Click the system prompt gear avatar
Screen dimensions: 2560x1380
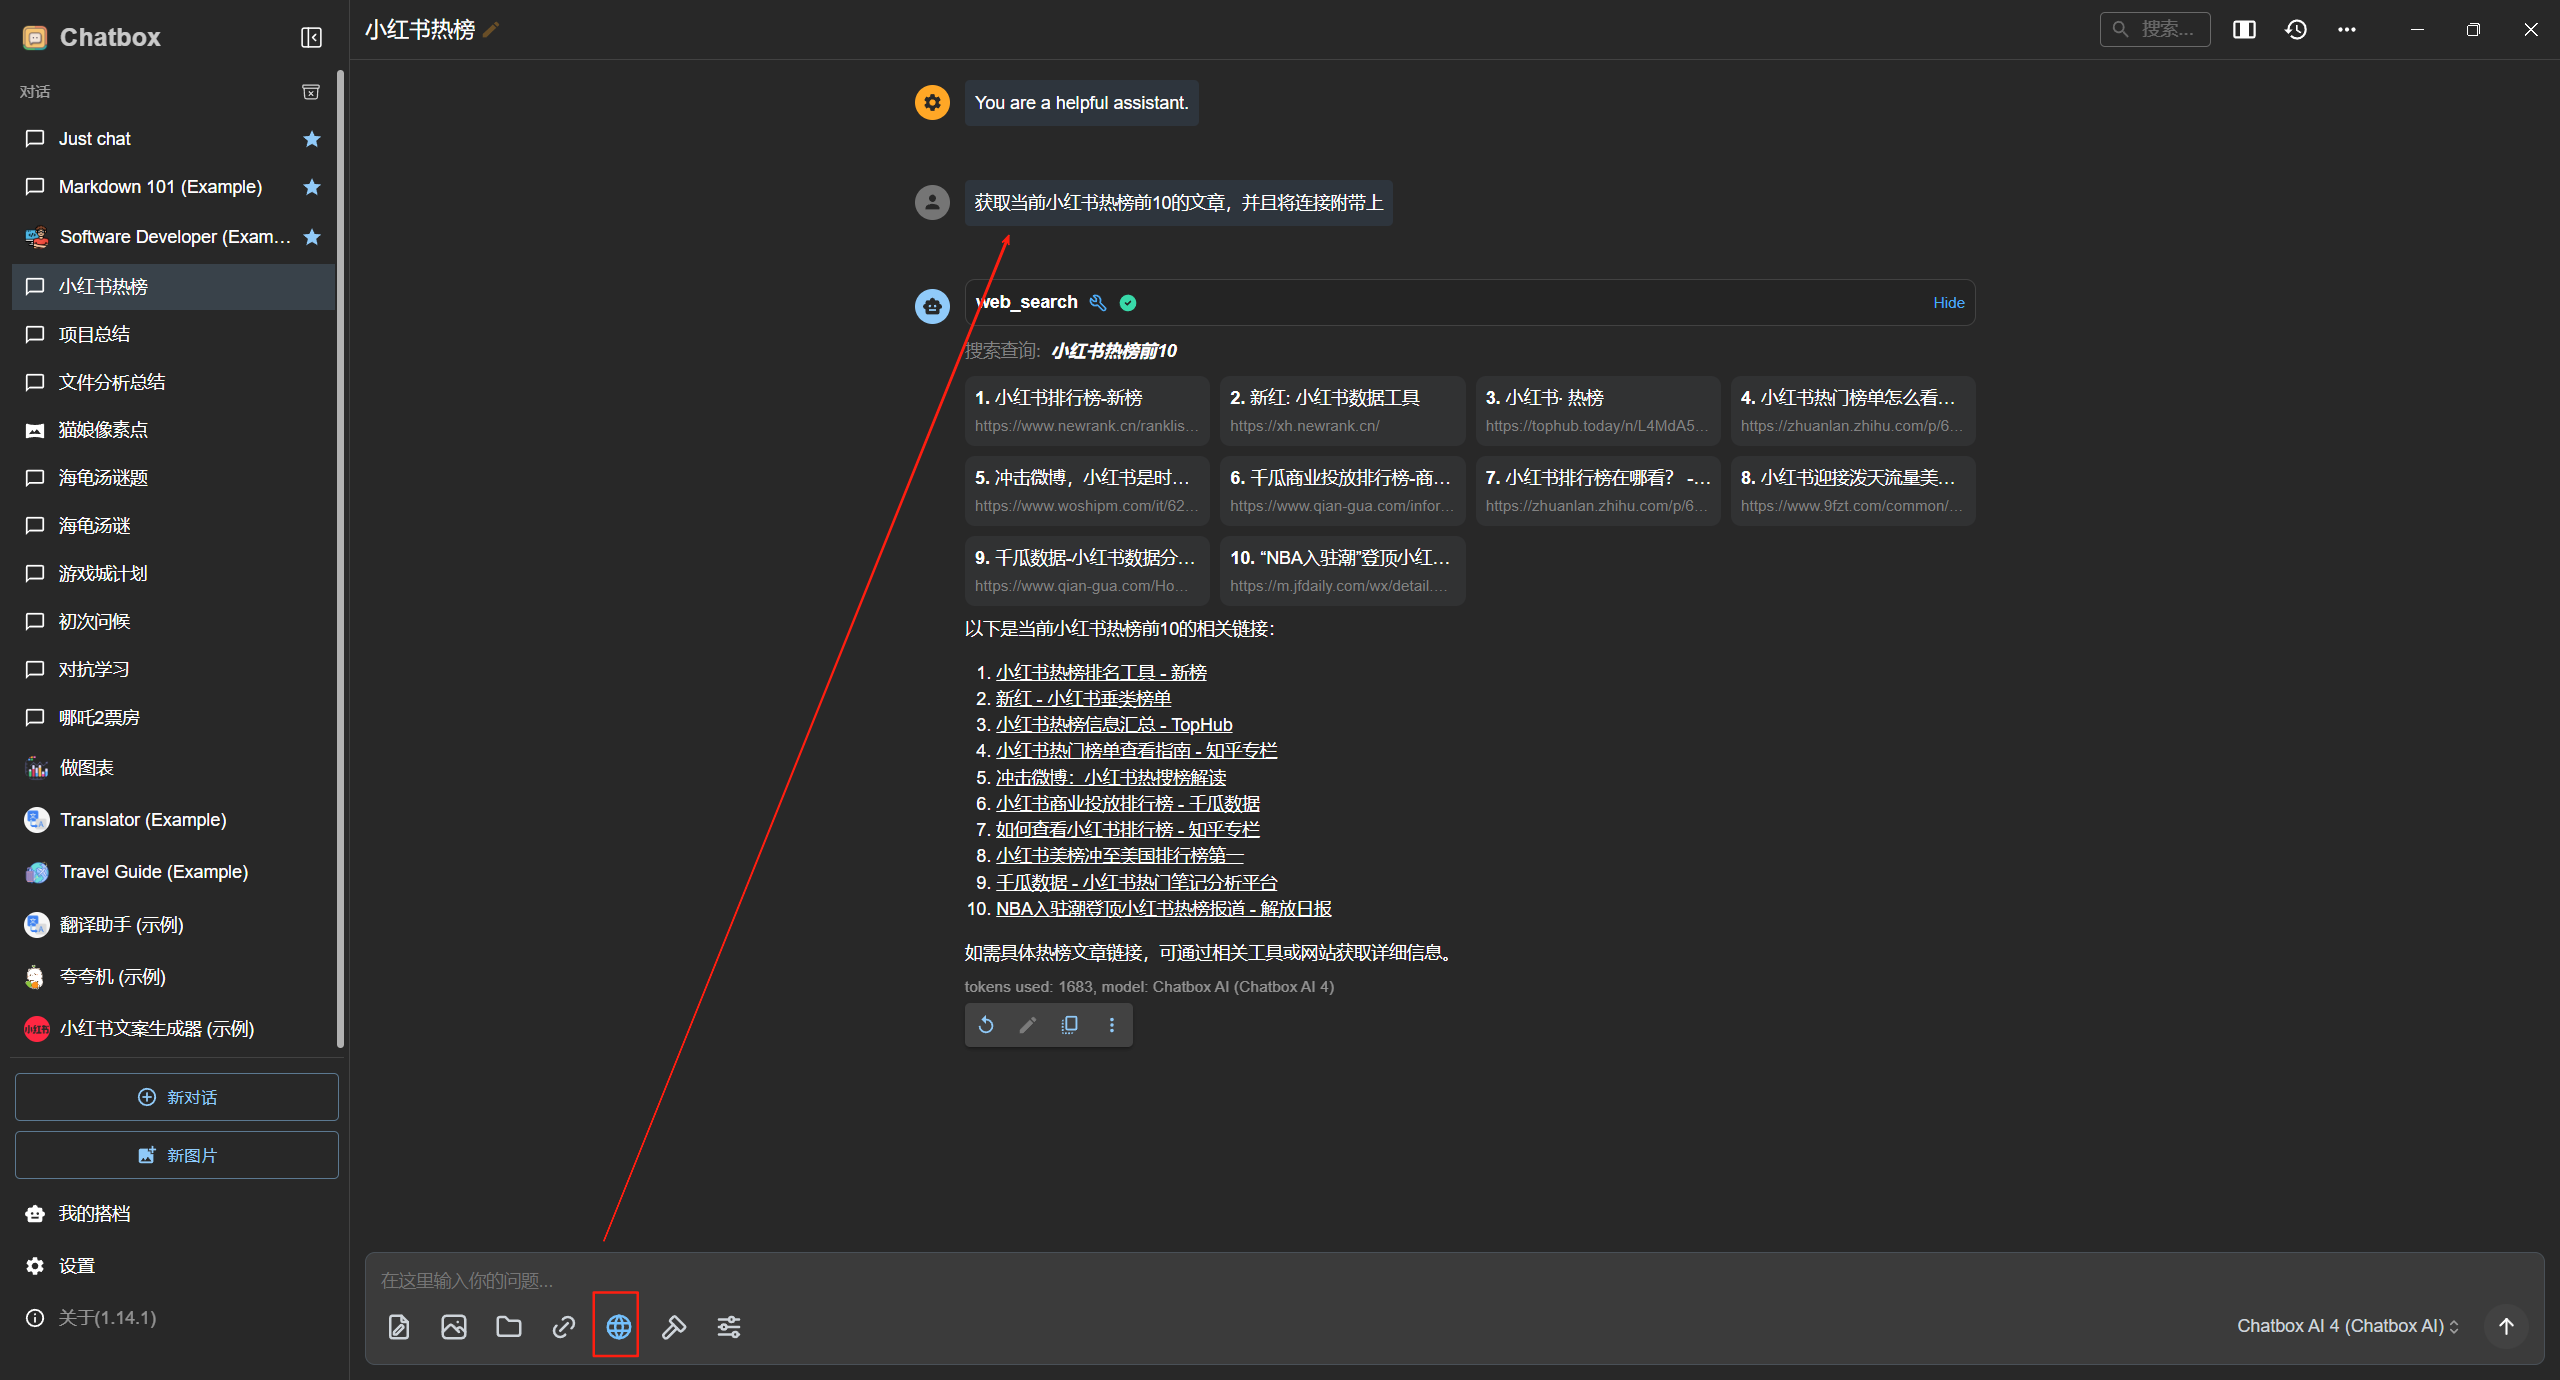(932, 102)
